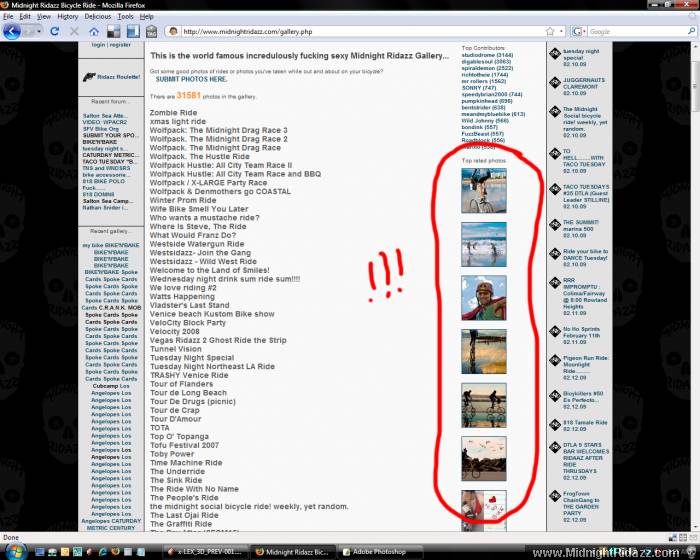Launch Internet Explorer from quick launch

point(103,552)
